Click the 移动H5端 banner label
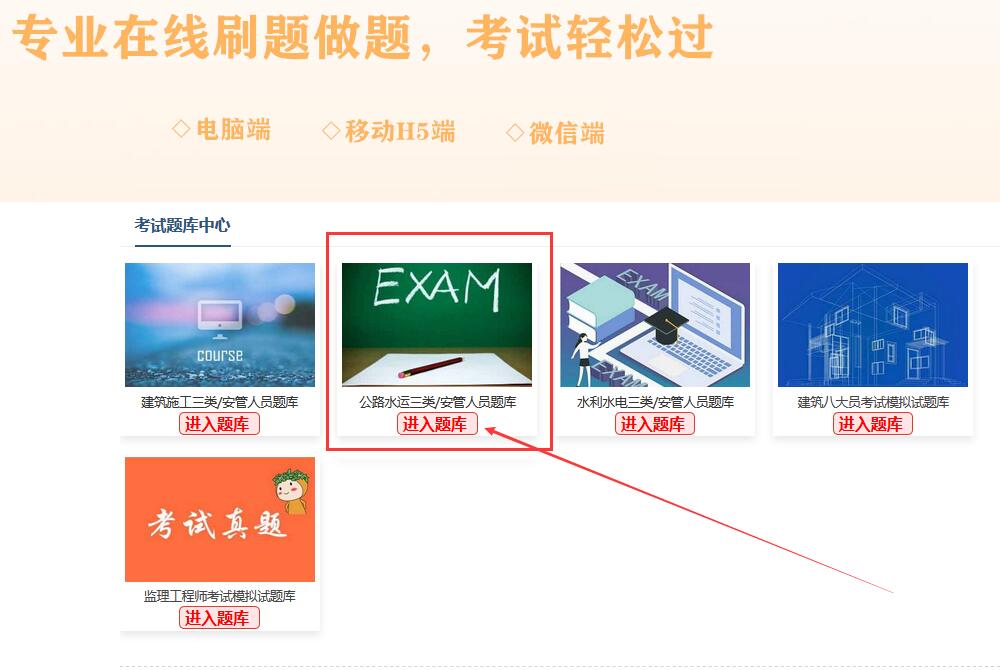1000x670 pixels. coord(401,131)
